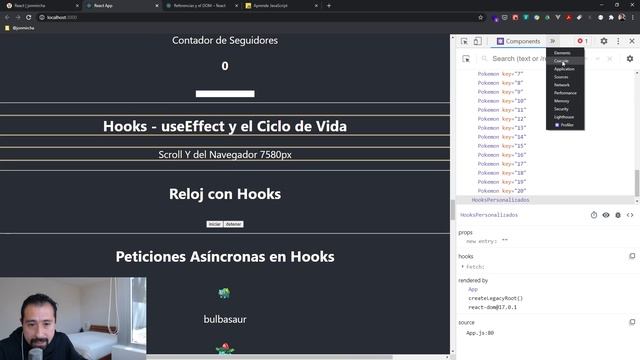Select the Pokemon key="17" tree row
This screenshot has width=640, height=360.
coord(502,164)
